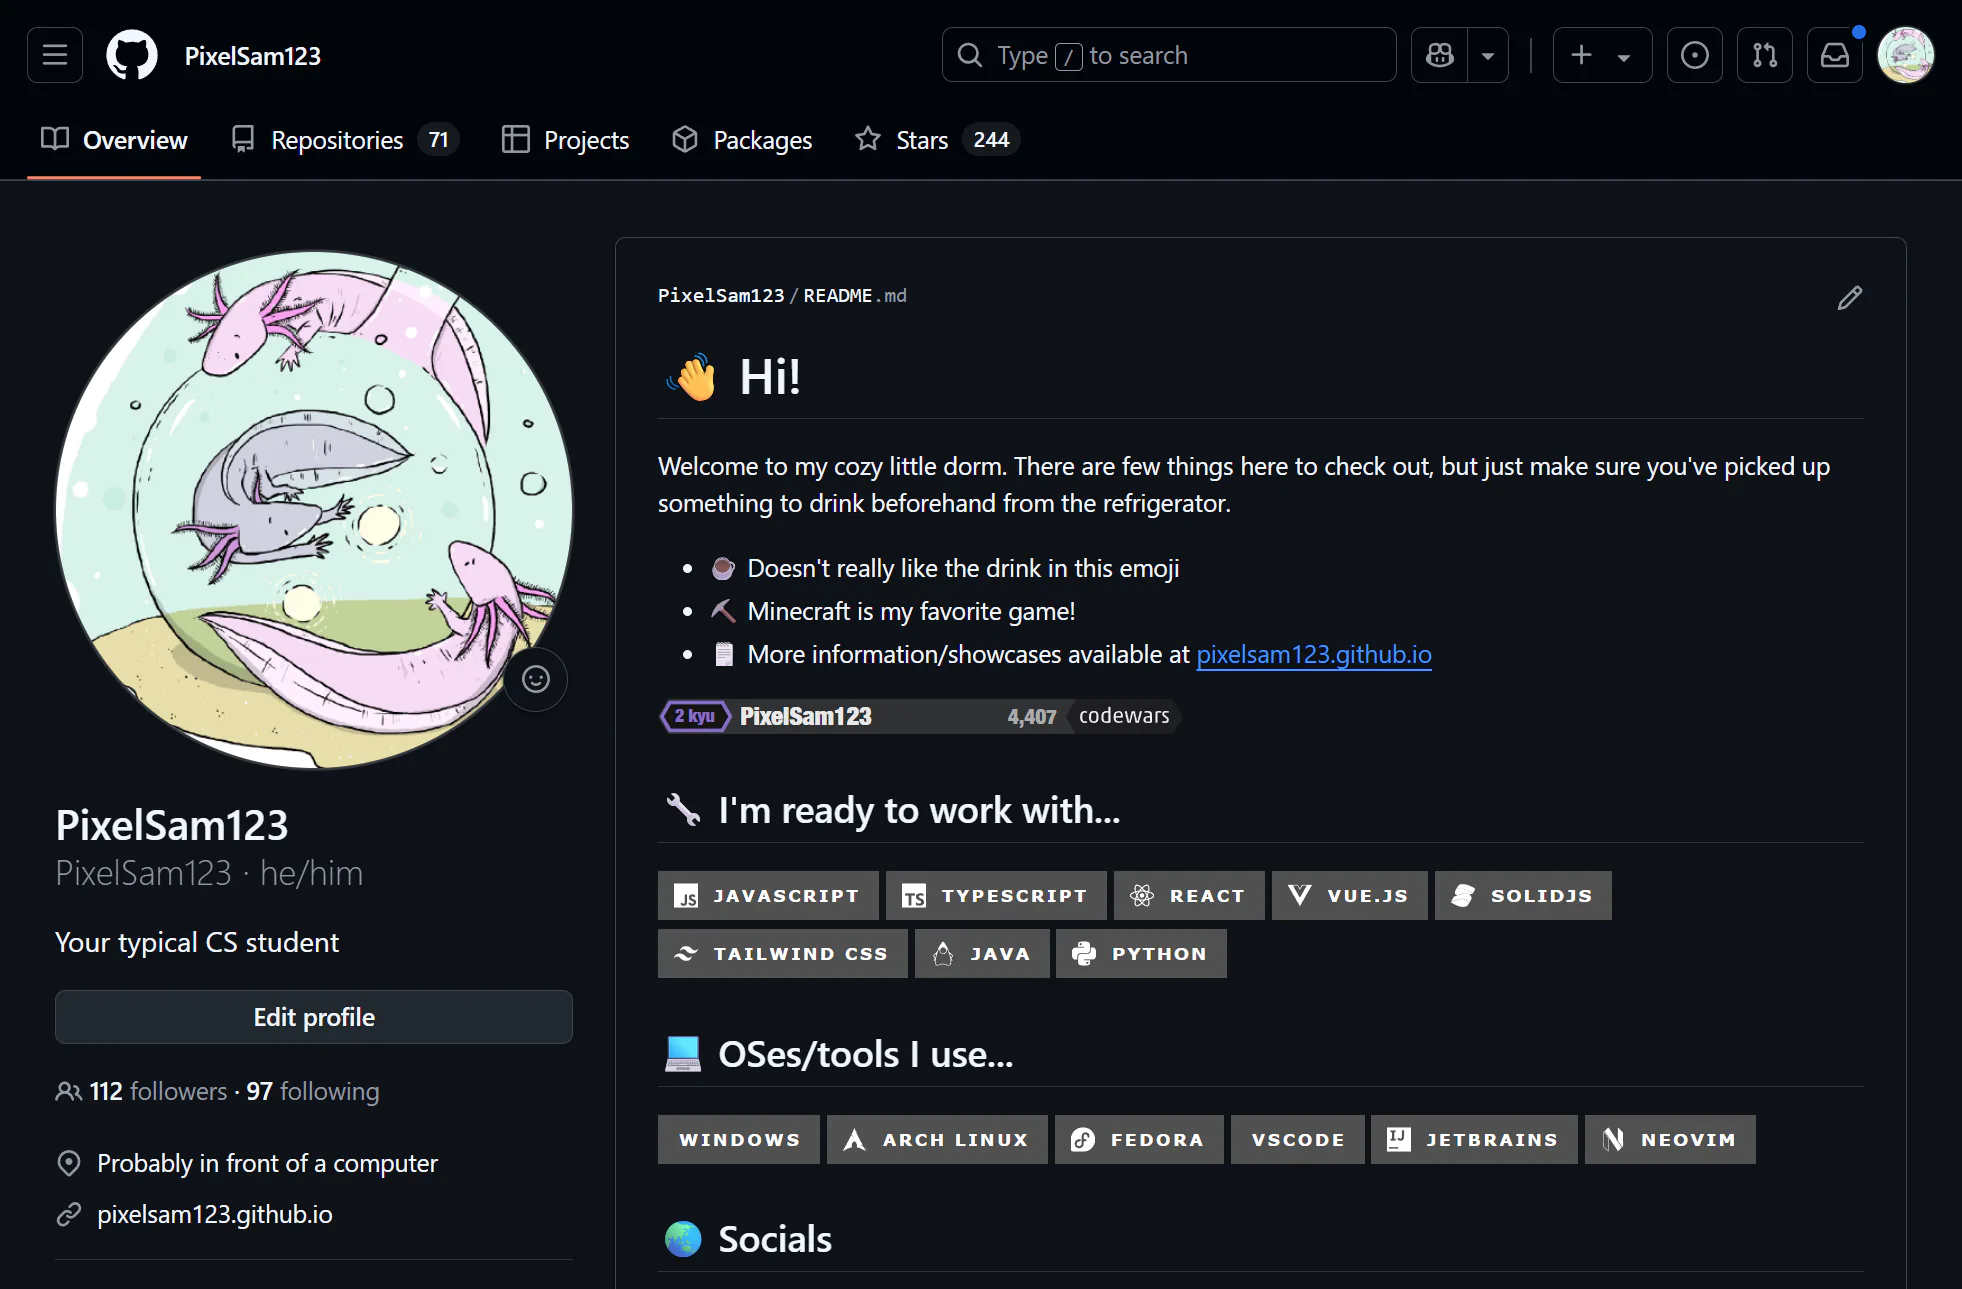Click the chain link icon beside website
The height and width of the screenshot is (1289, 1962).
(x=69, y=1214)
